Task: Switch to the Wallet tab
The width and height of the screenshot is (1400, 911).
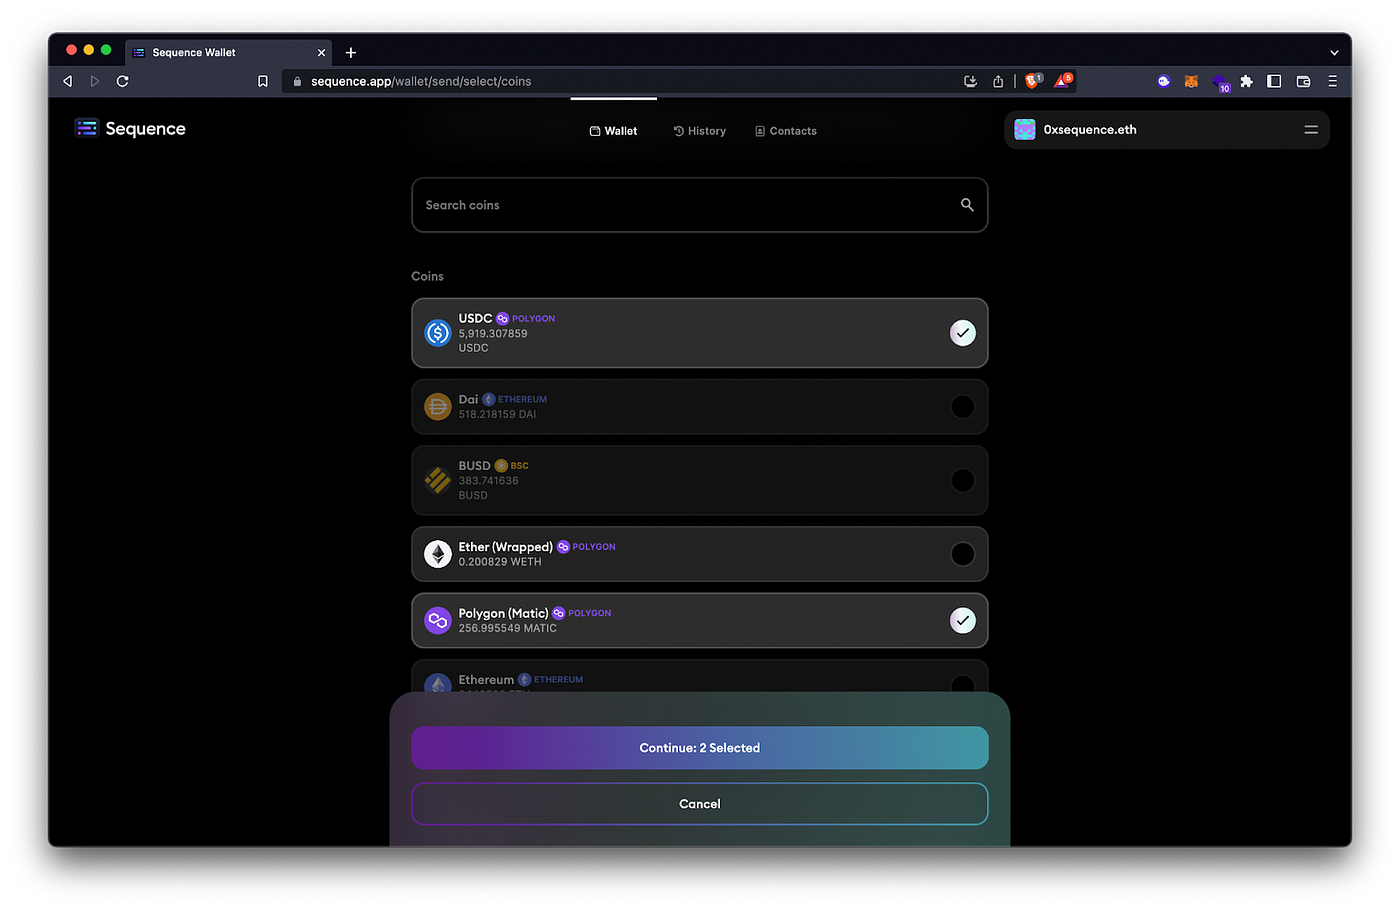Action: [613, 131]
